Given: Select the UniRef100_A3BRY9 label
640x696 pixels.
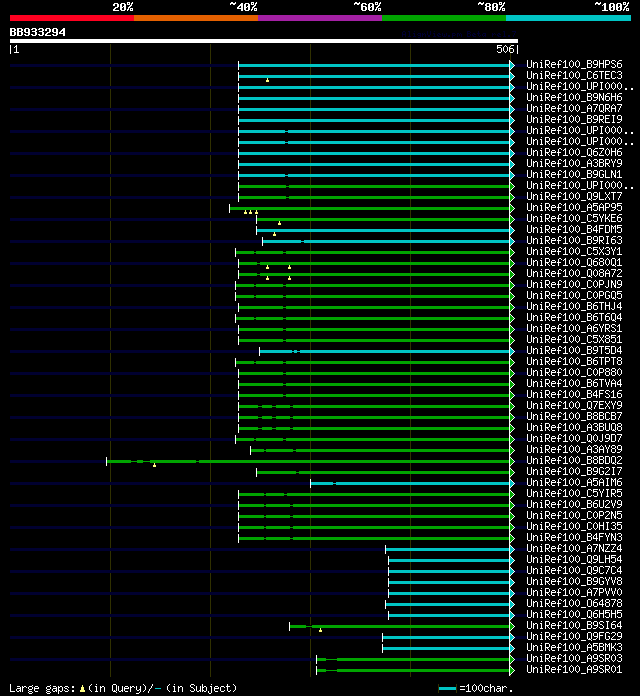Looking at the screenshot, I should pos(574,163).
